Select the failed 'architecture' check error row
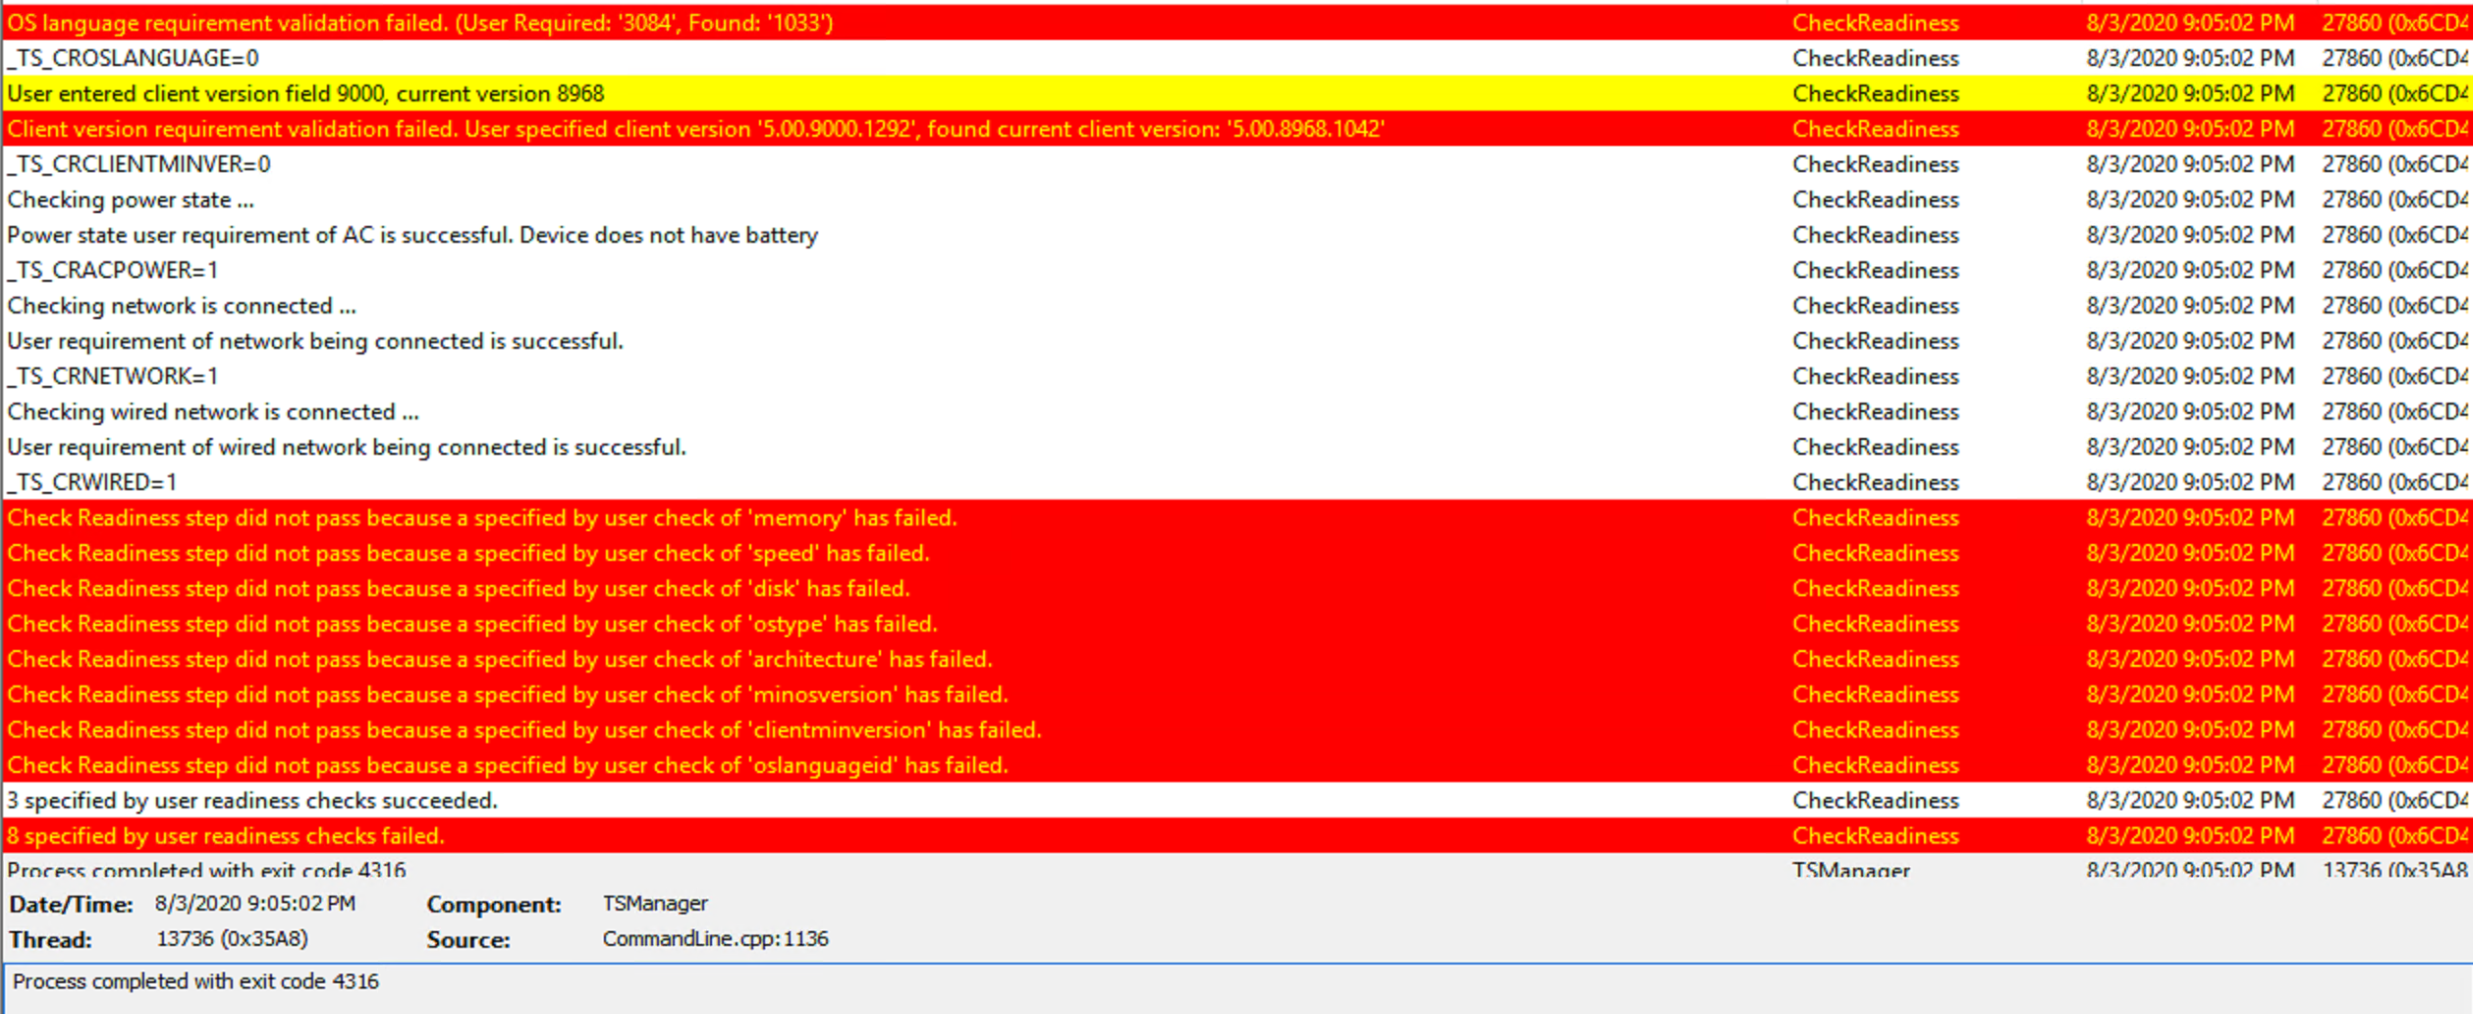This screenshot has width=2473, height=1014. pyautogui.click(x=500, y=659)
